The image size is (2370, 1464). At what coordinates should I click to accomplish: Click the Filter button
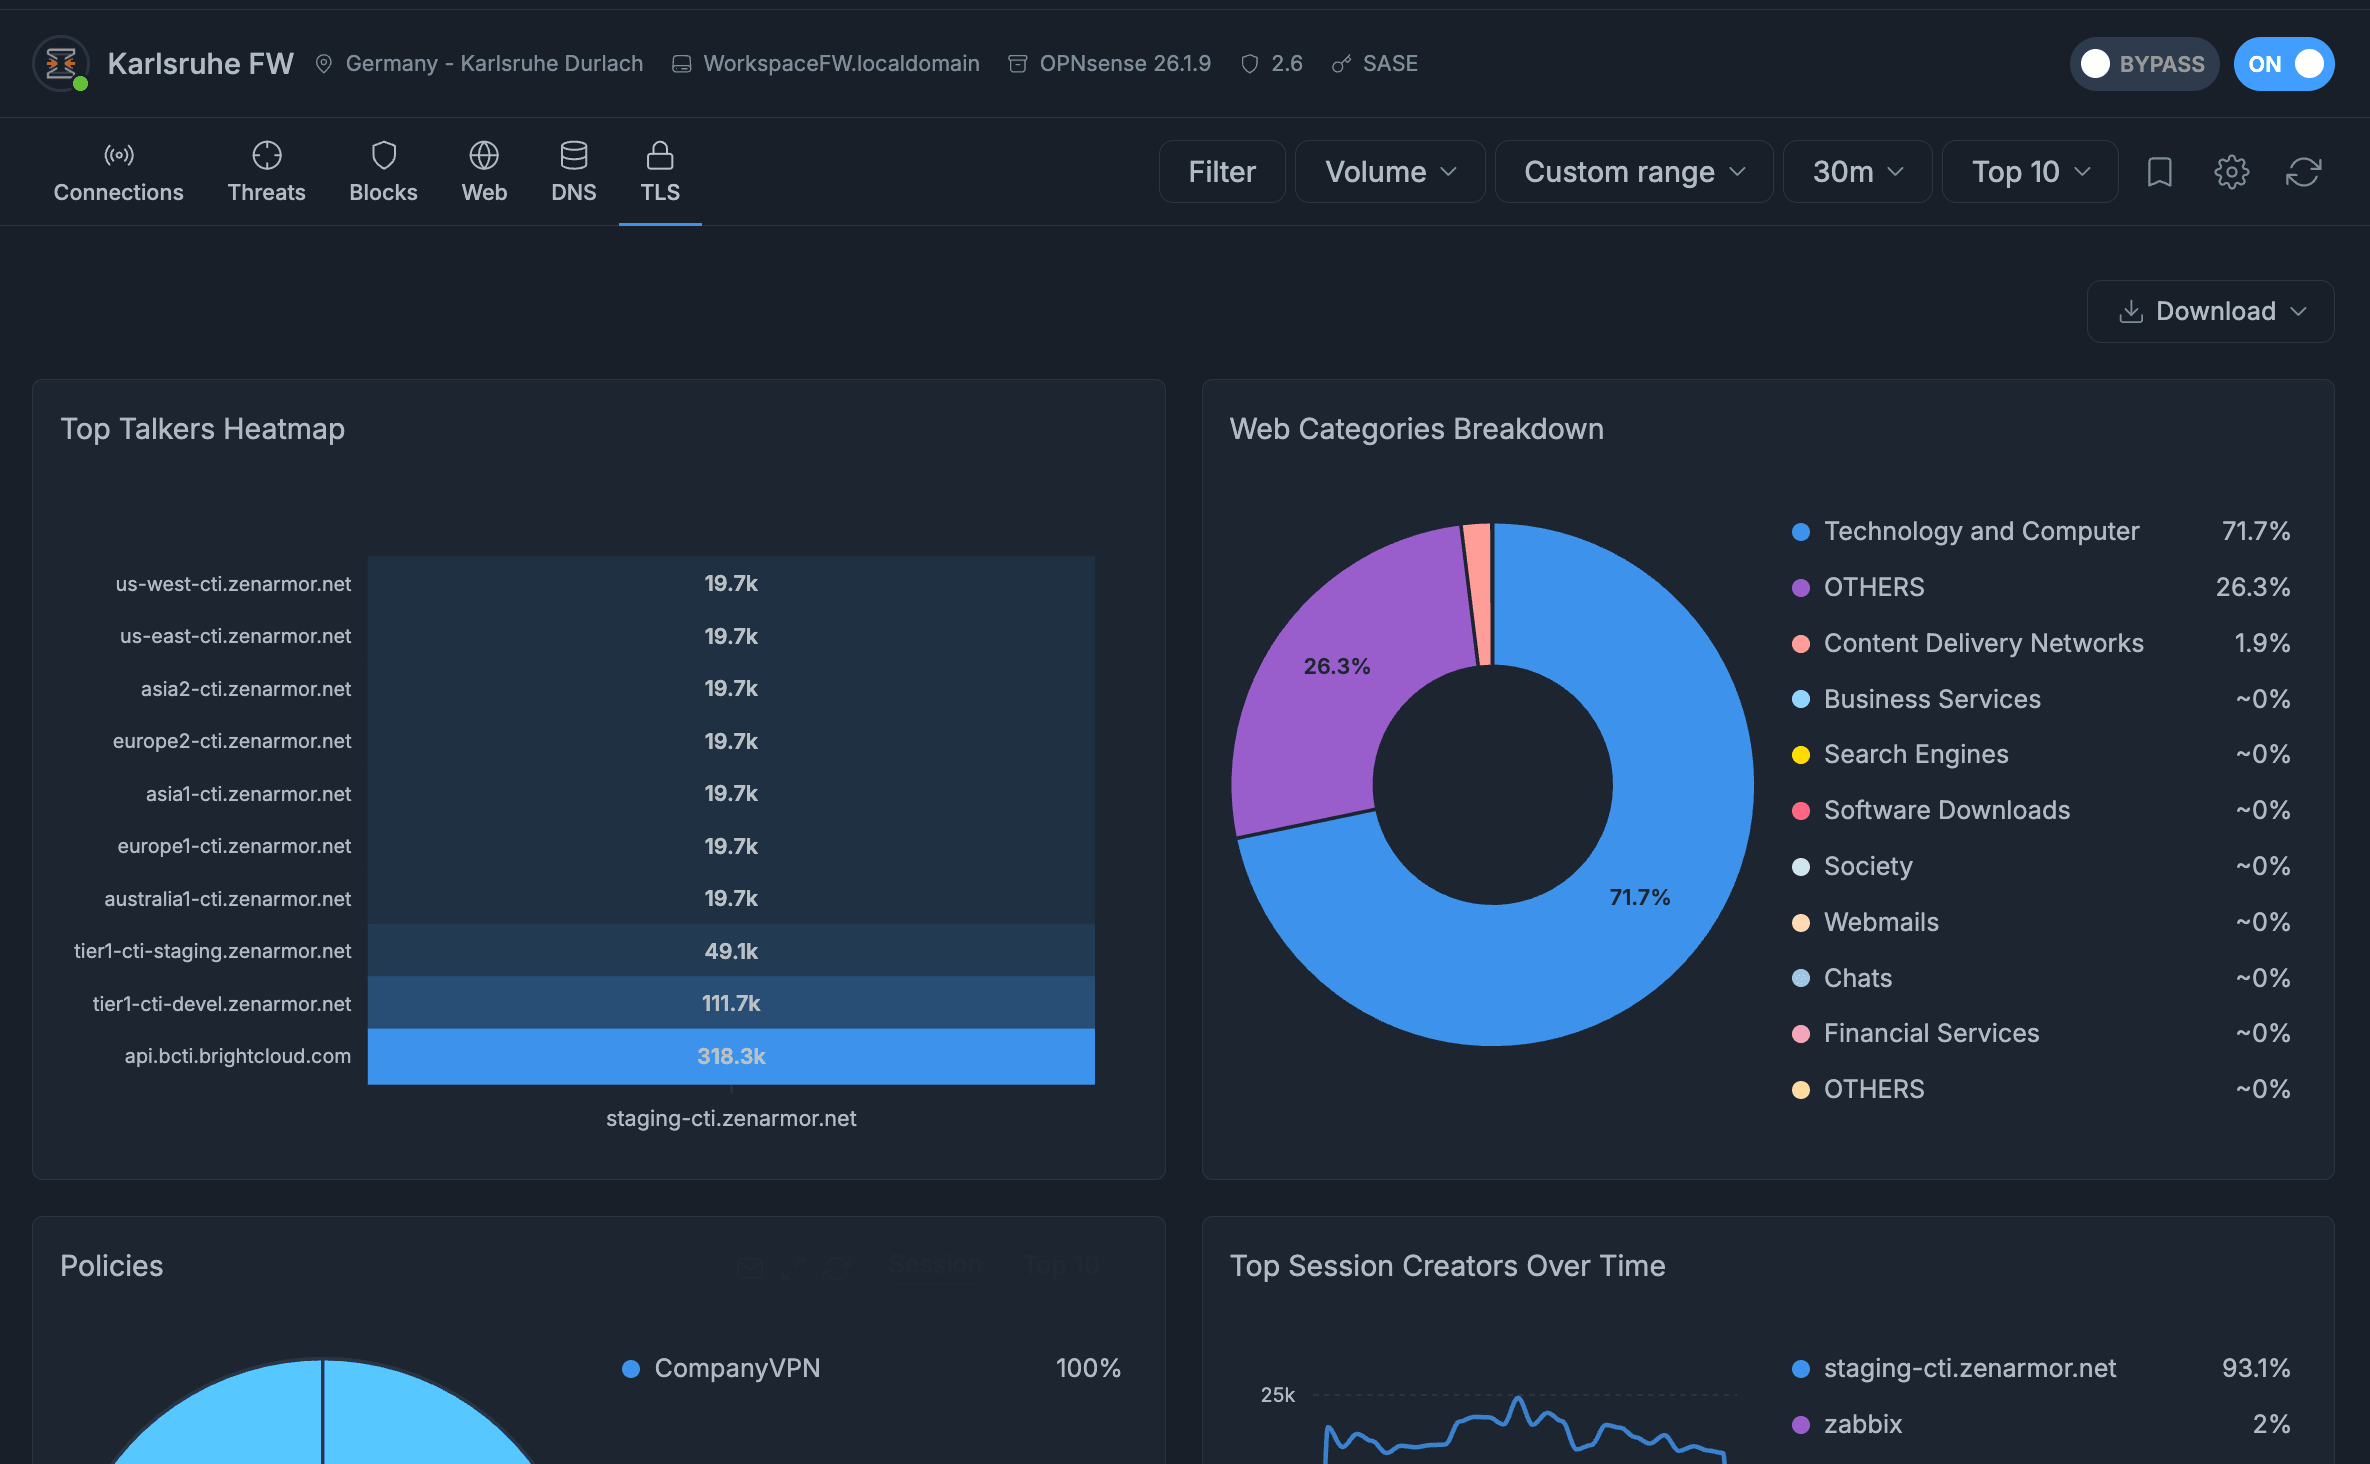point(1222,172)
